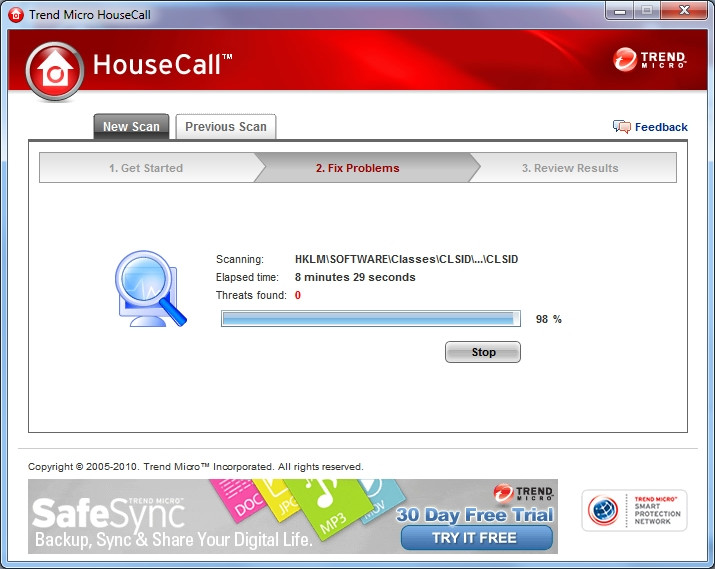Click the HouseCall title text in header
This screenshot has width=715, height=569.
click(162, 64)
